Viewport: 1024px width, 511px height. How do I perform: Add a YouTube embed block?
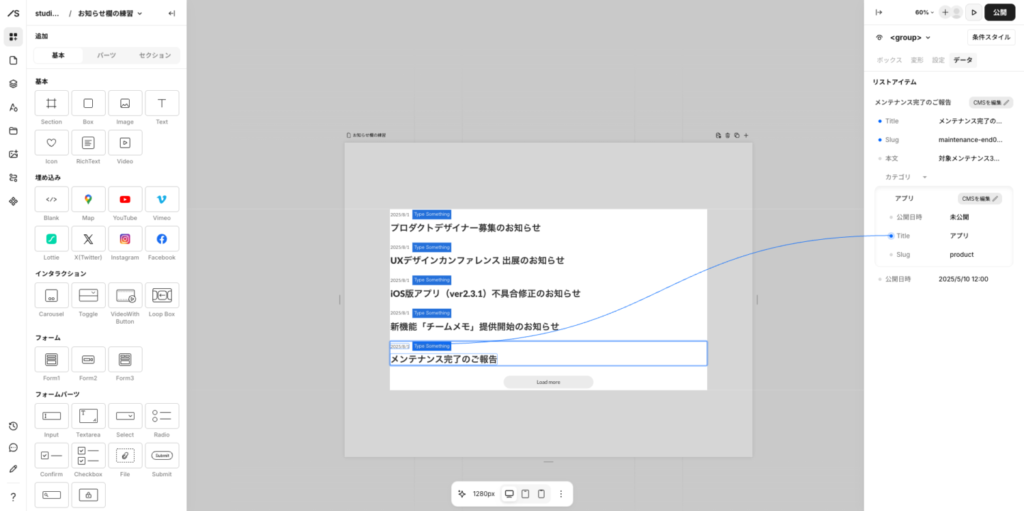tap(125, 200)
